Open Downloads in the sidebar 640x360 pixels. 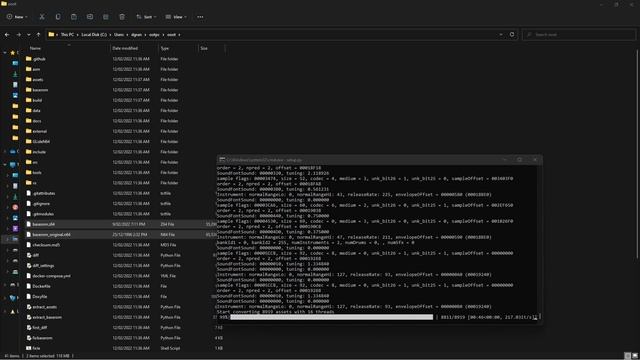pos(15,74)
